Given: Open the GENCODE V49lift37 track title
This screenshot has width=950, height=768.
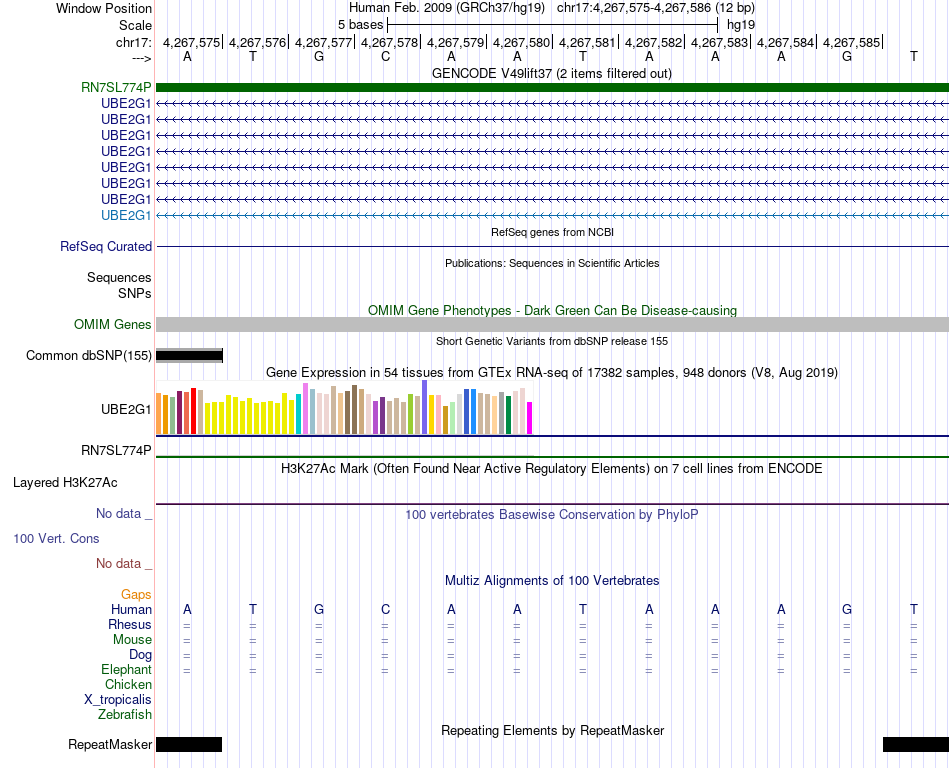Looking at the screenshot, I should click(x=551, y=73).
